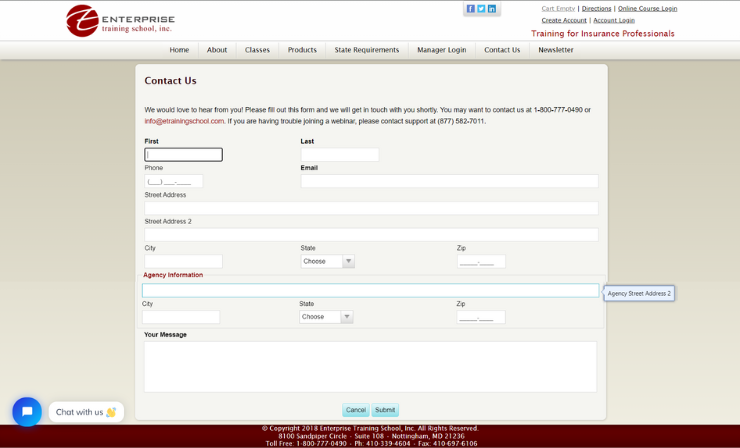Click the Create Account link
The height and width of the screenshot is (448, 740).
(x=564, y=20)
